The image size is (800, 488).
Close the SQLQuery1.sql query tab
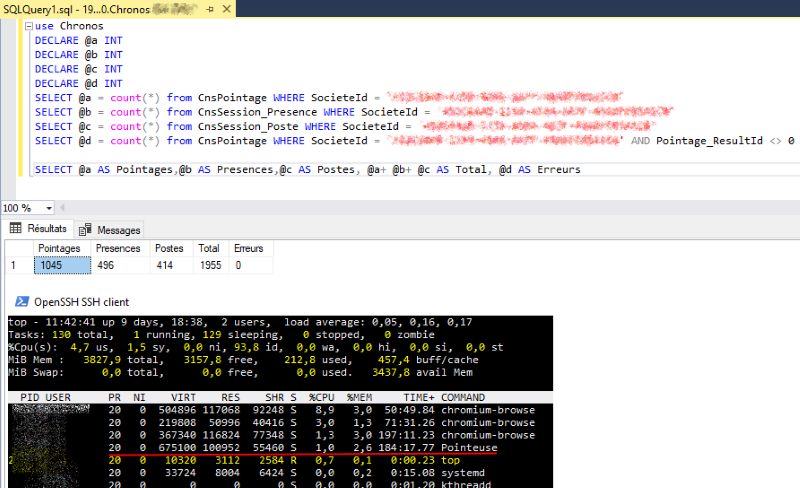click(227, 8)
